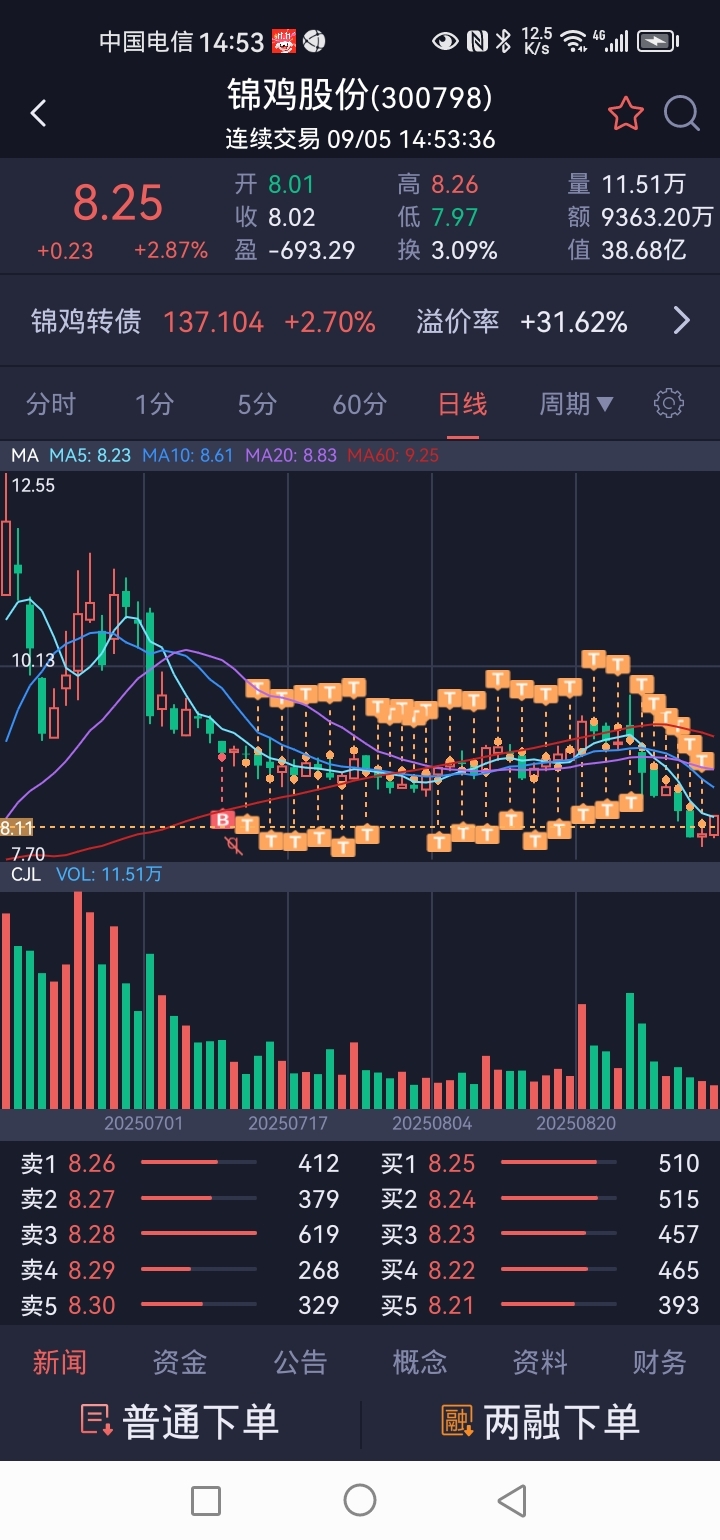Tap the MA20: 8.83 value

(x=291, y=455)
